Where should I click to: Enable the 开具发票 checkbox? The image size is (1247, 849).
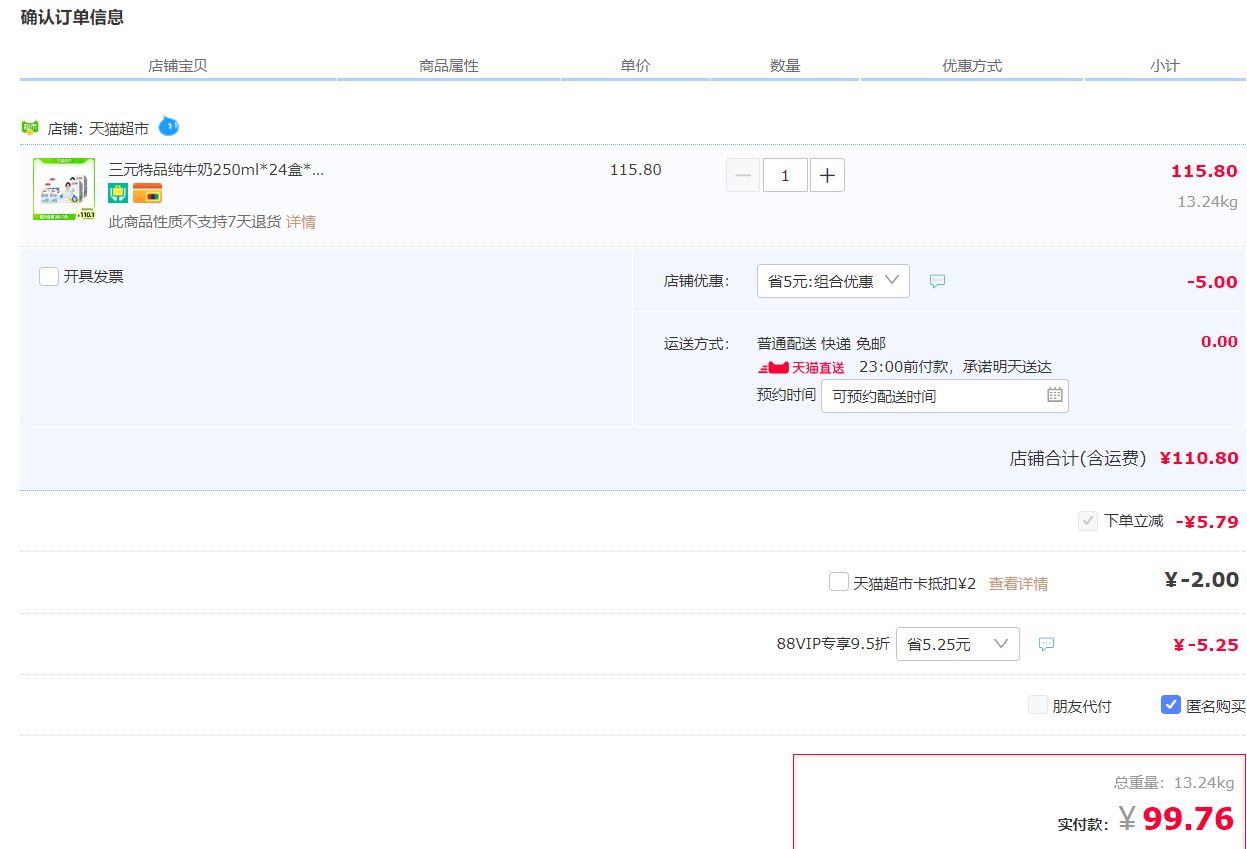49,276
